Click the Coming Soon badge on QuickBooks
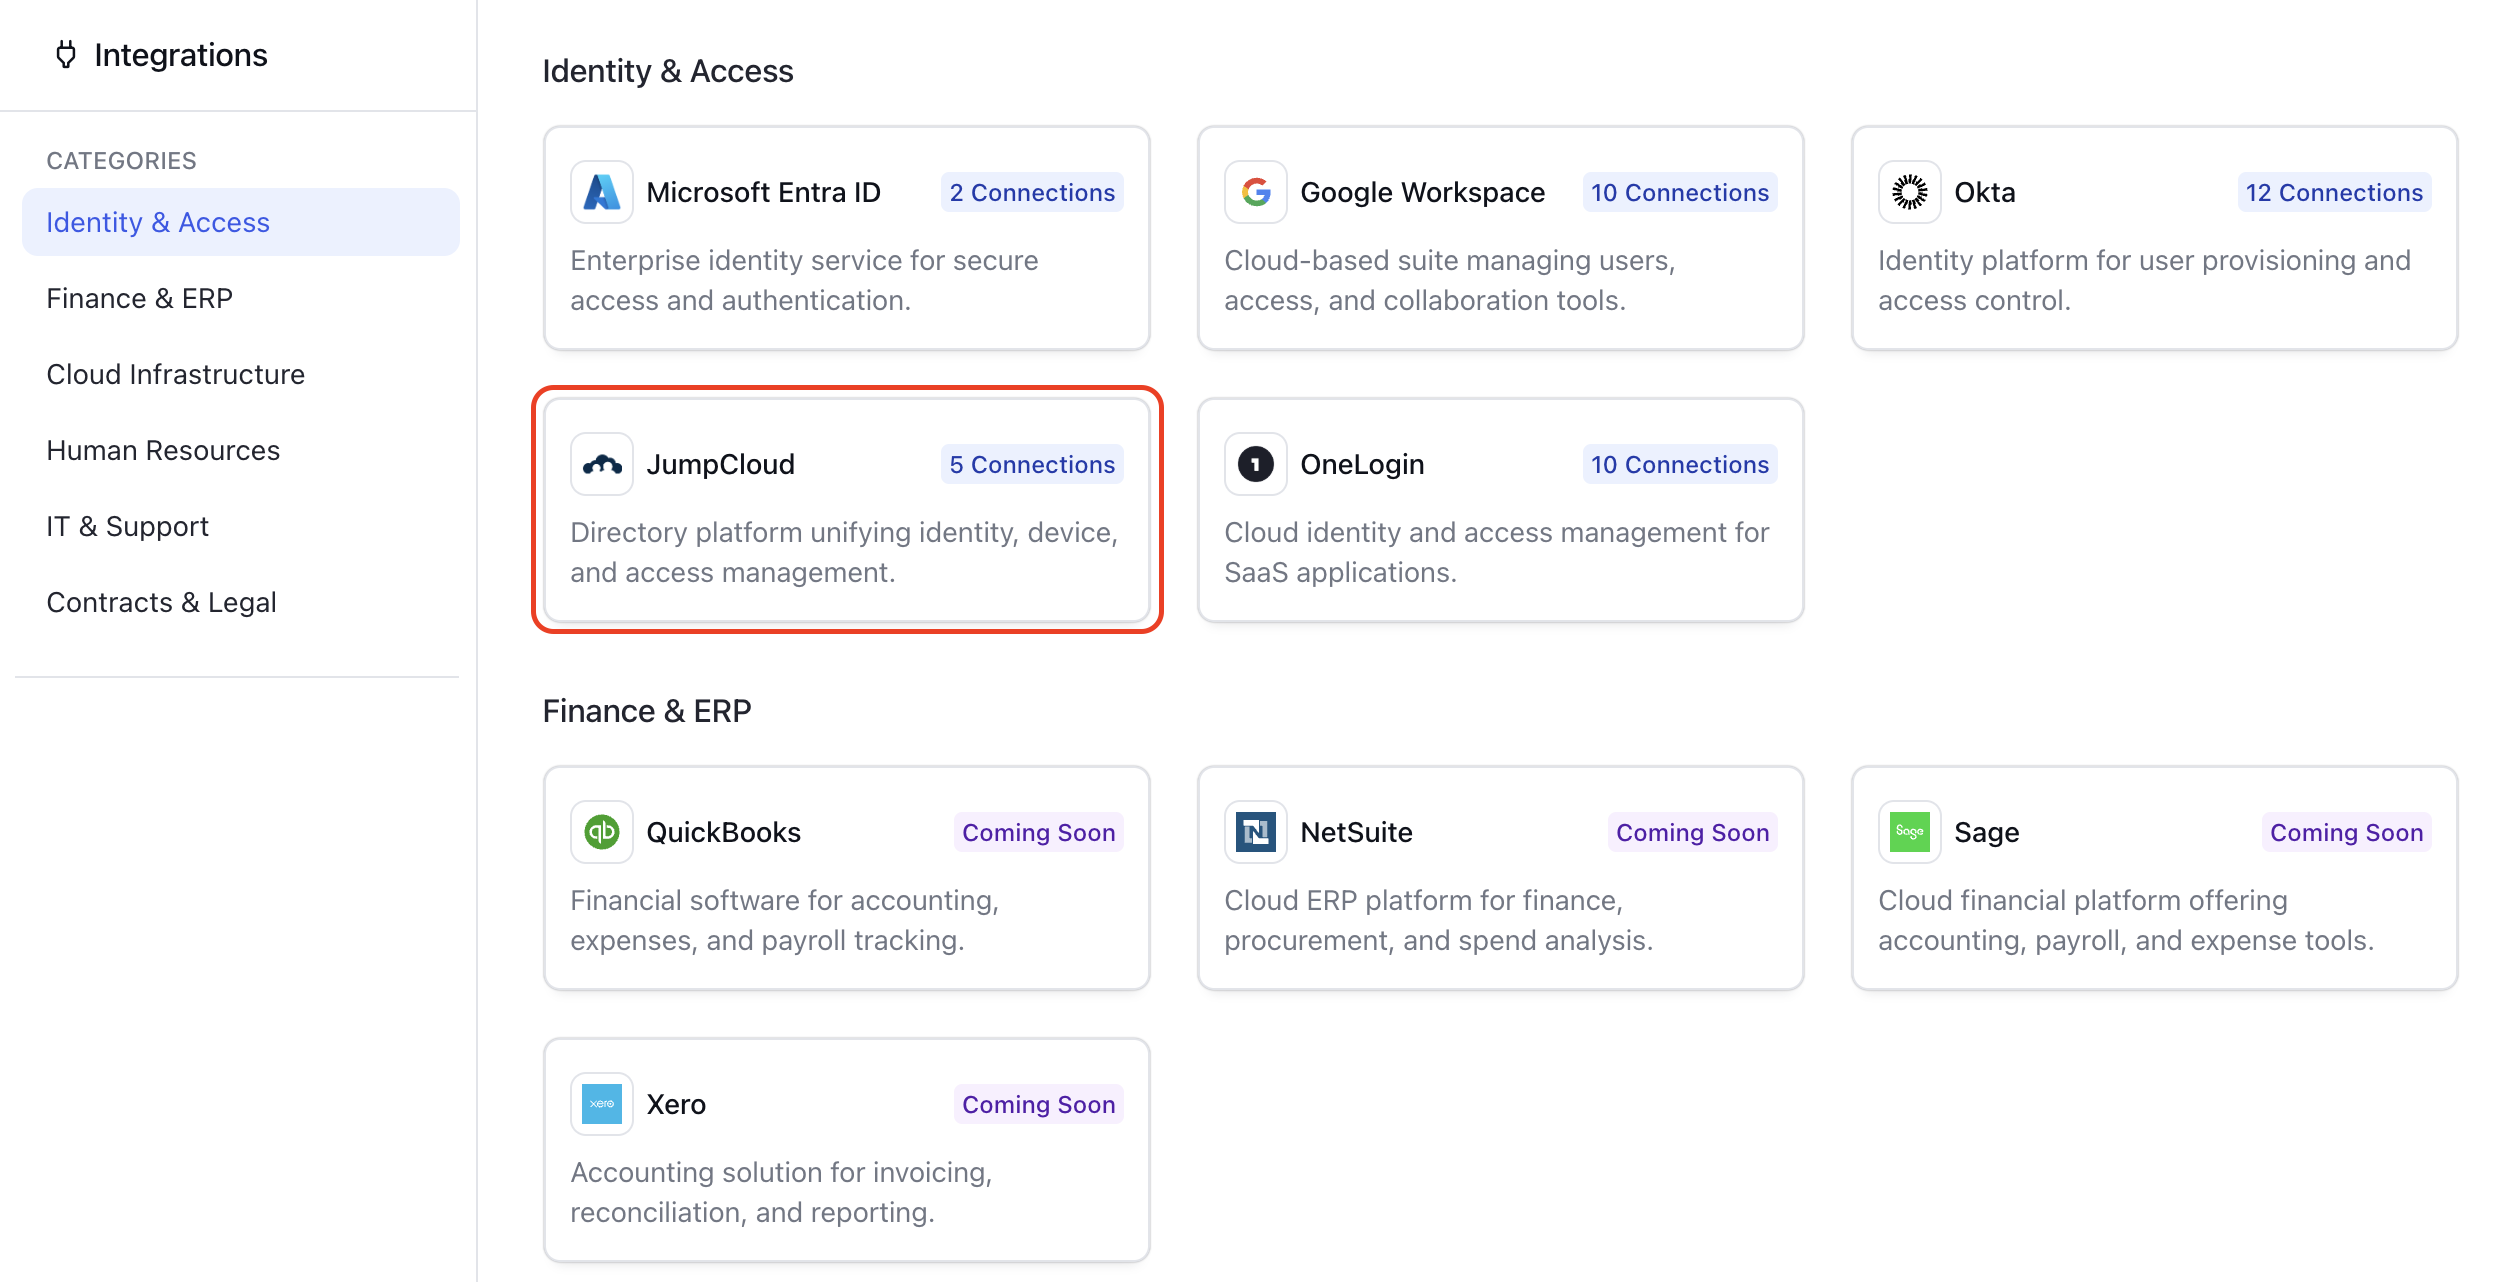The height and width of the screenshot is (1282, 2500). 1038,832
